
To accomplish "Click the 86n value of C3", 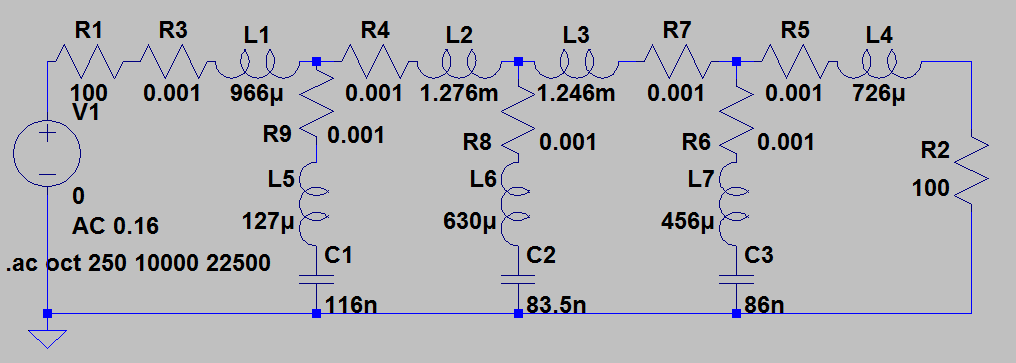I will pos(764,305).
